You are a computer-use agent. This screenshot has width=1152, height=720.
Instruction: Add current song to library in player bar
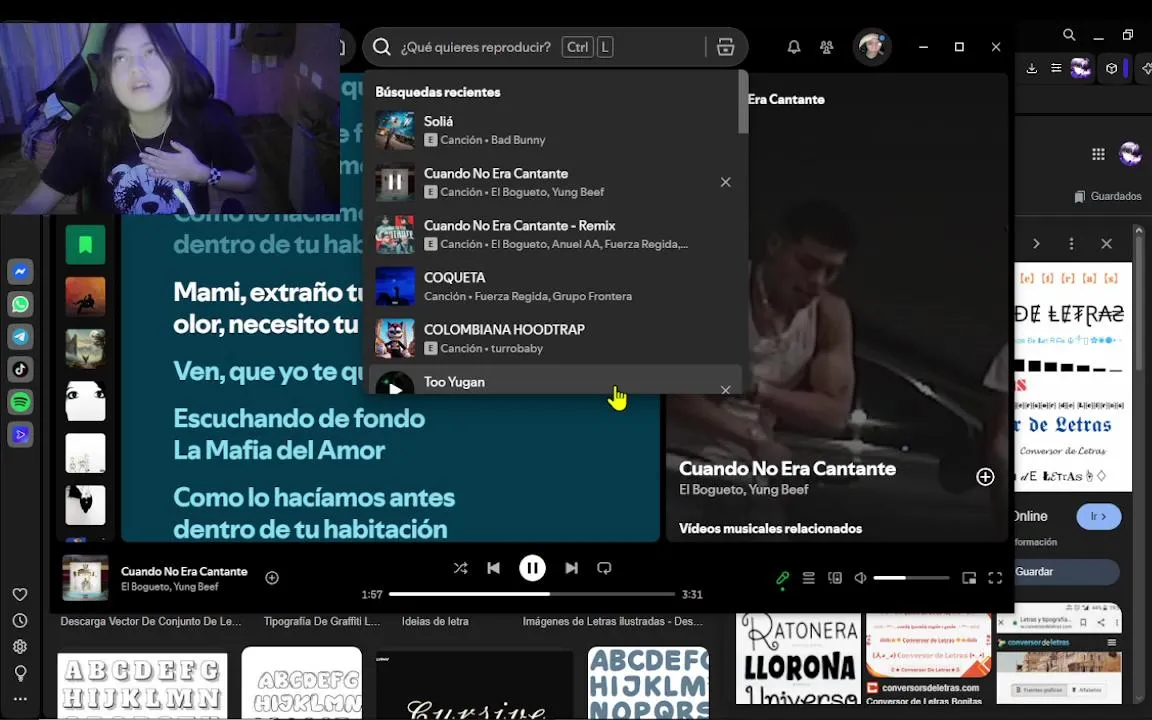[272, 578]
